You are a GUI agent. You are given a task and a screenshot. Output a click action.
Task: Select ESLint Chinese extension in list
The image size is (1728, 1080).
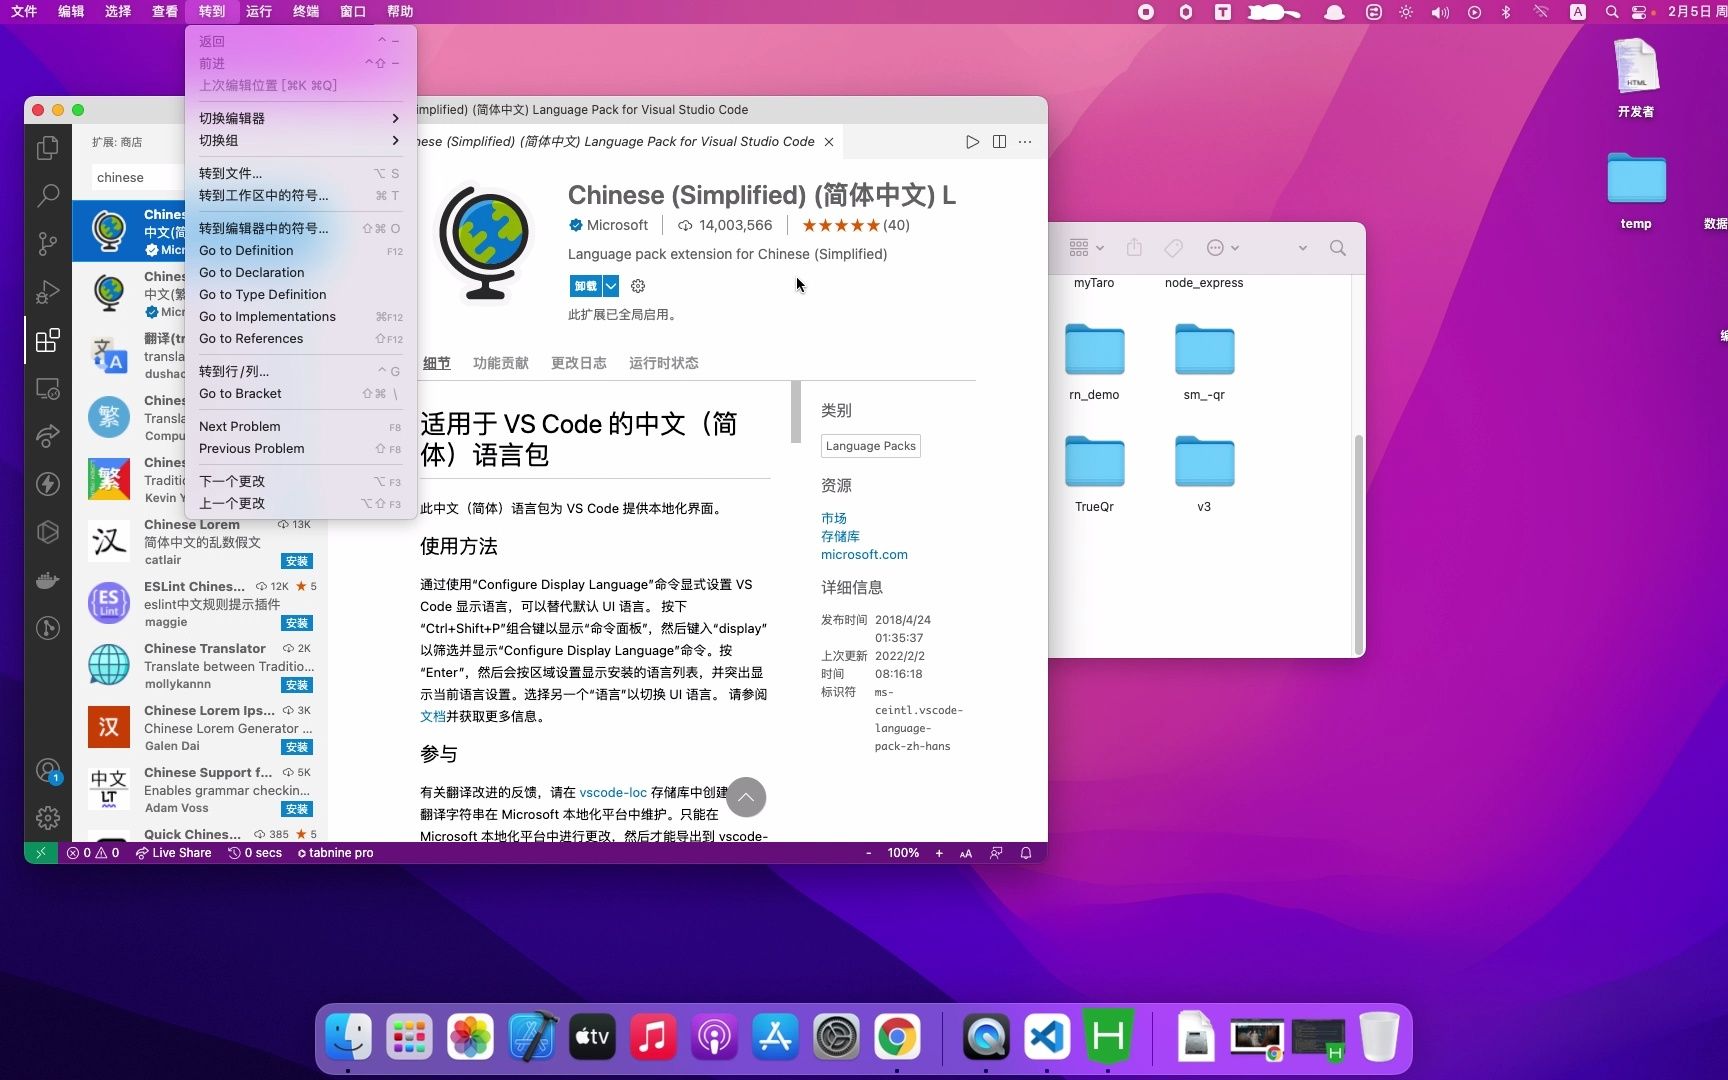[200, 604]
